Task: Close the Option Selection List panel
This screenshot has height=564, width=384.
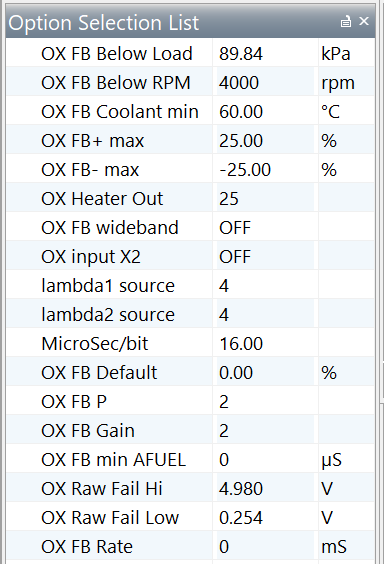Action: (364, 21)
